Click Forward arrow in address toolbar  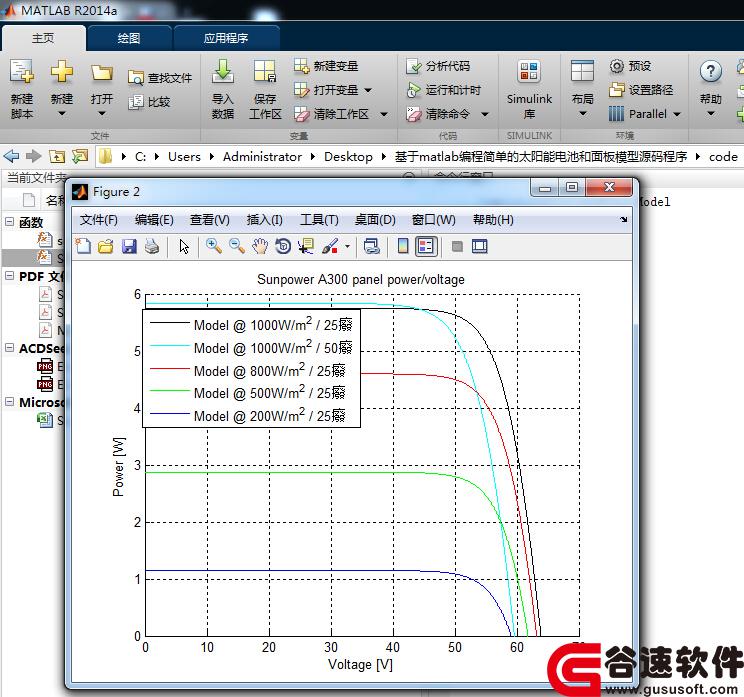point(34,156)
